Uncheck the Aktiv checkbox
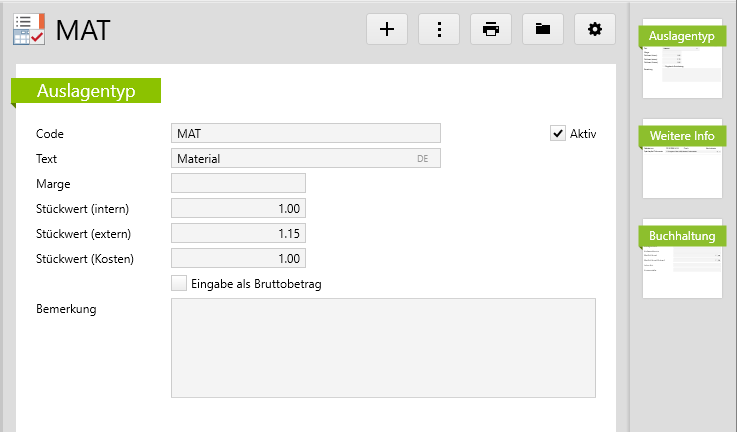 [x=558, y=133]
